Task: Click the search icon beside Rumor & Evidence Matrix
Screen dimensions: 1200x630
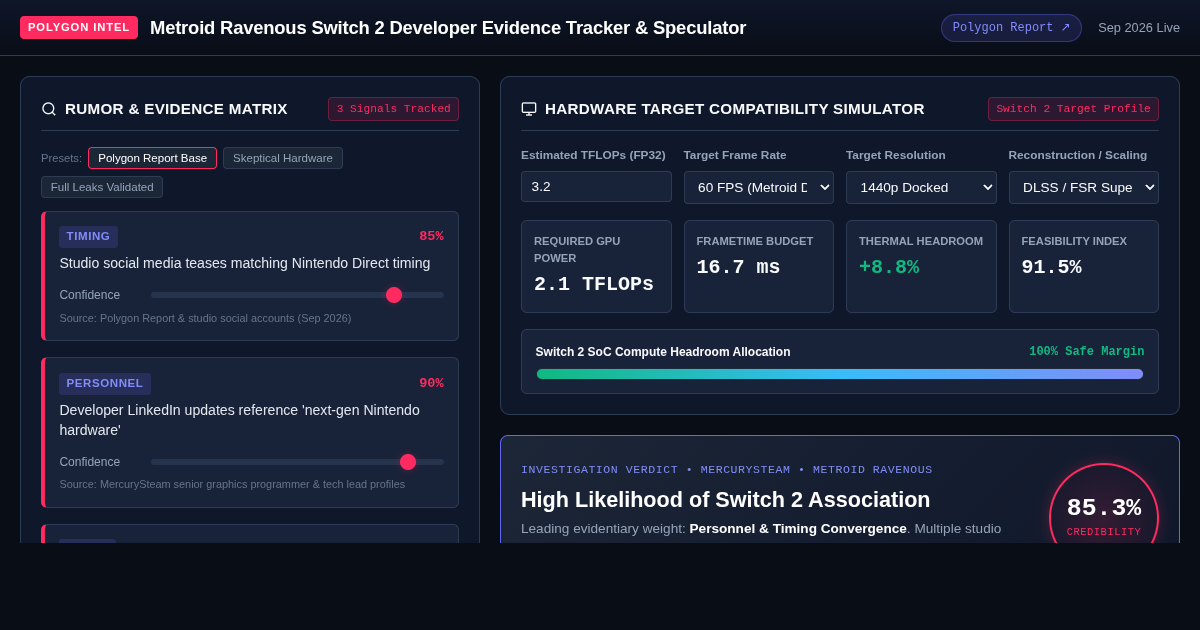Action: click(x=49, y=109)
